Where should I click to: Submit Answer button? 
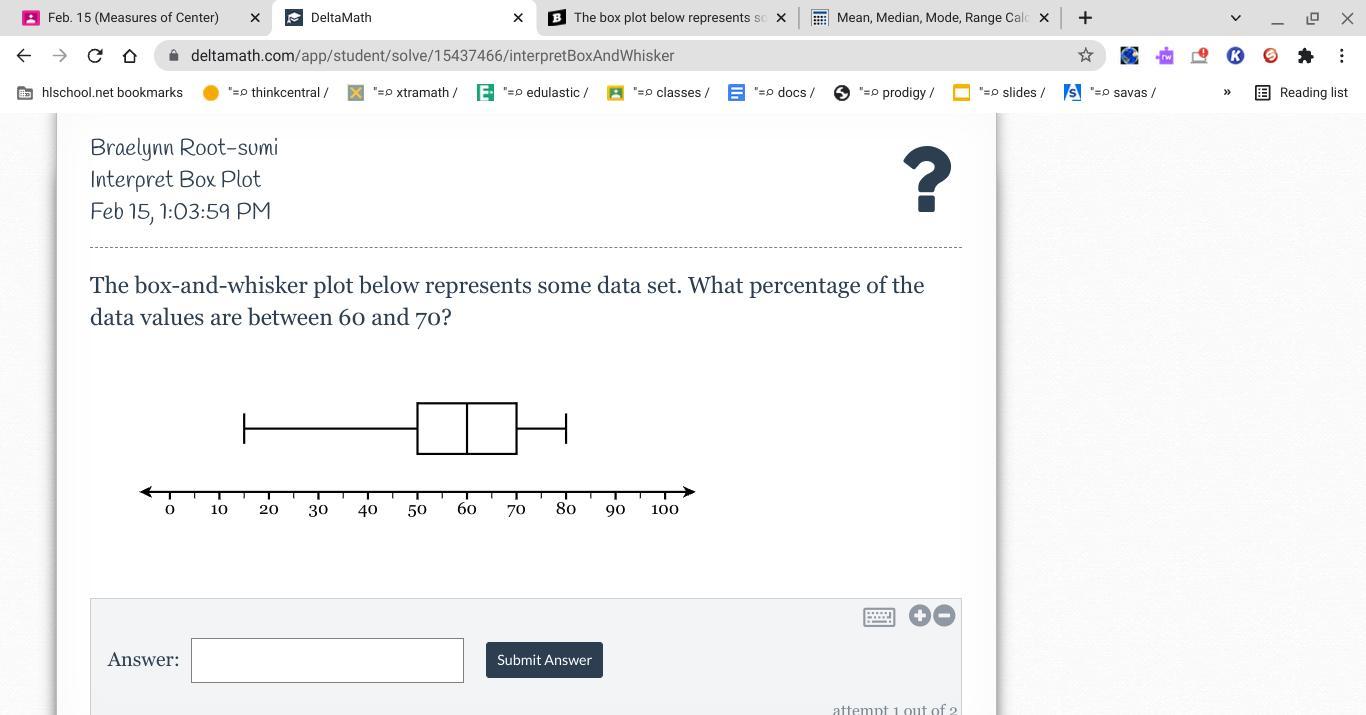(544, 660)
